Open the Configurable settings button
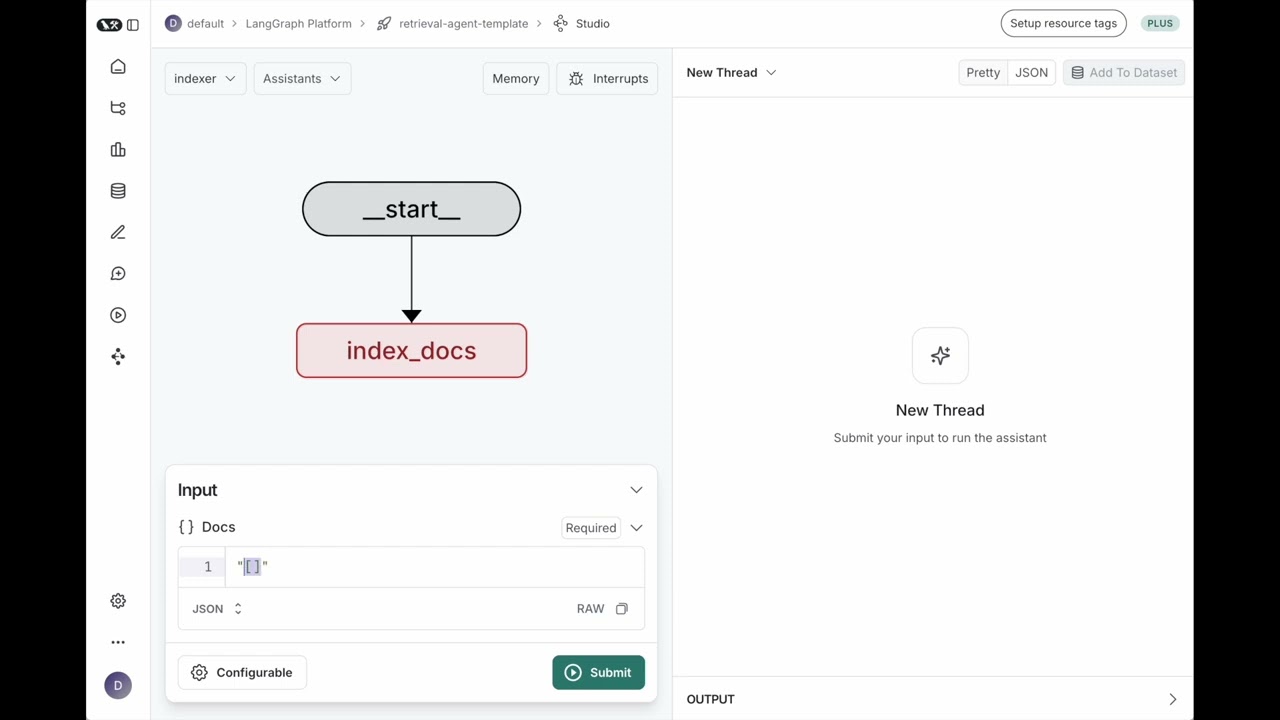Screen dimensions: 1280x720 [x=242, y=672]
